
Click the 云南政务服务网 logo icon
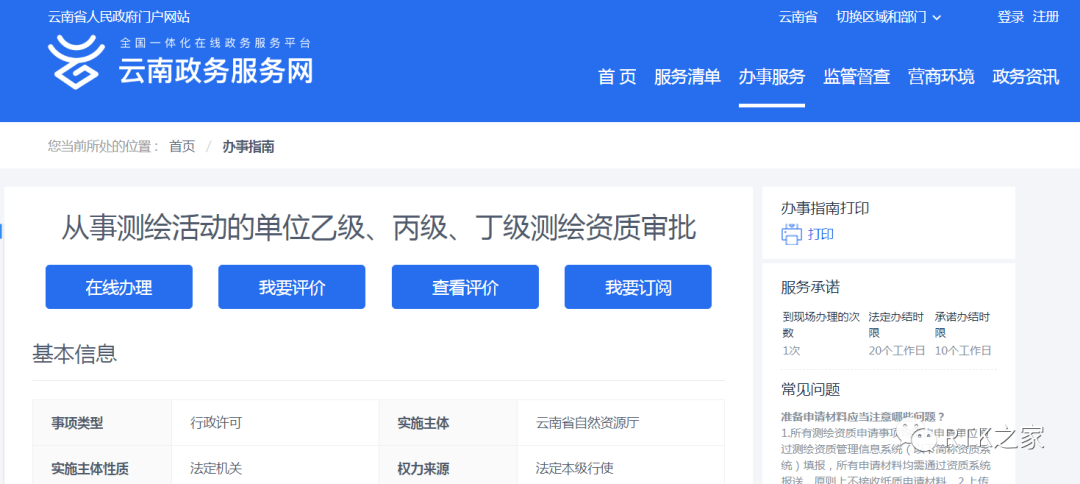75,61
